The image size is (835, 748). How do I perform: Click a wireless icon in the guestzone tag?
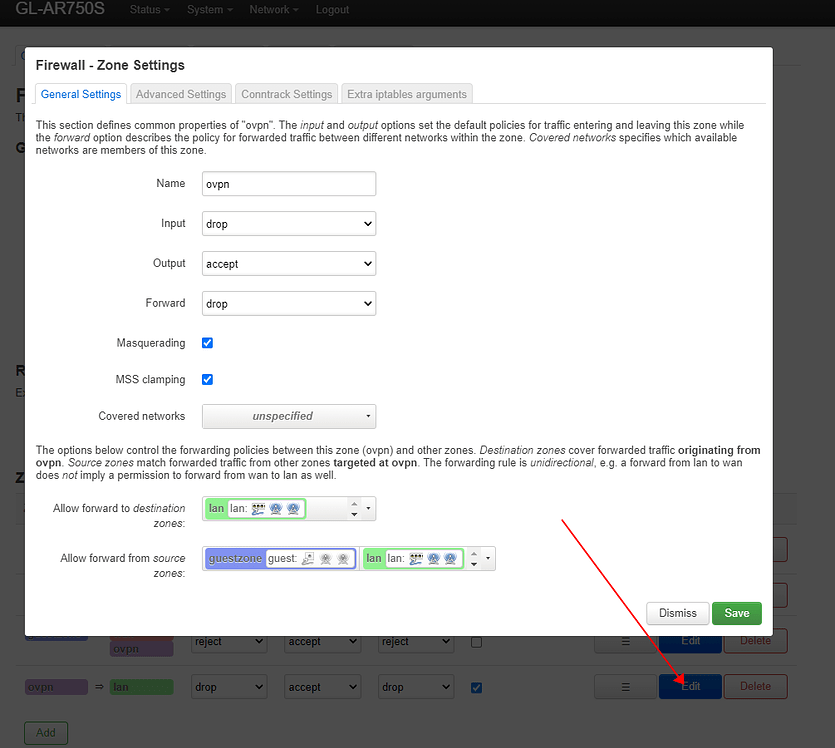click(325, 557)
